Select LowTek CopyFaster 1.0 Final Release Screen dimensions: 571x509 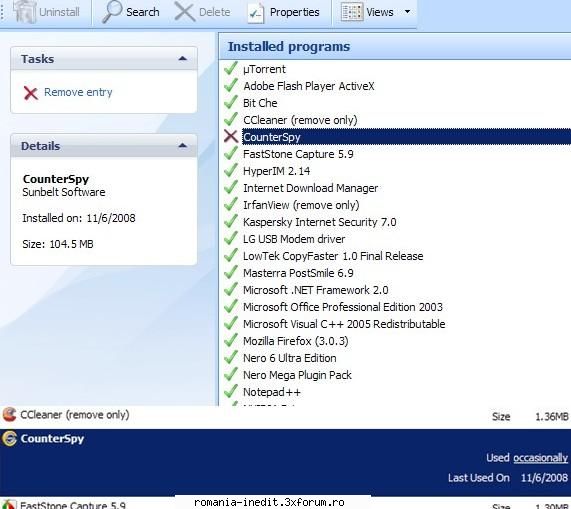point(333,256)
